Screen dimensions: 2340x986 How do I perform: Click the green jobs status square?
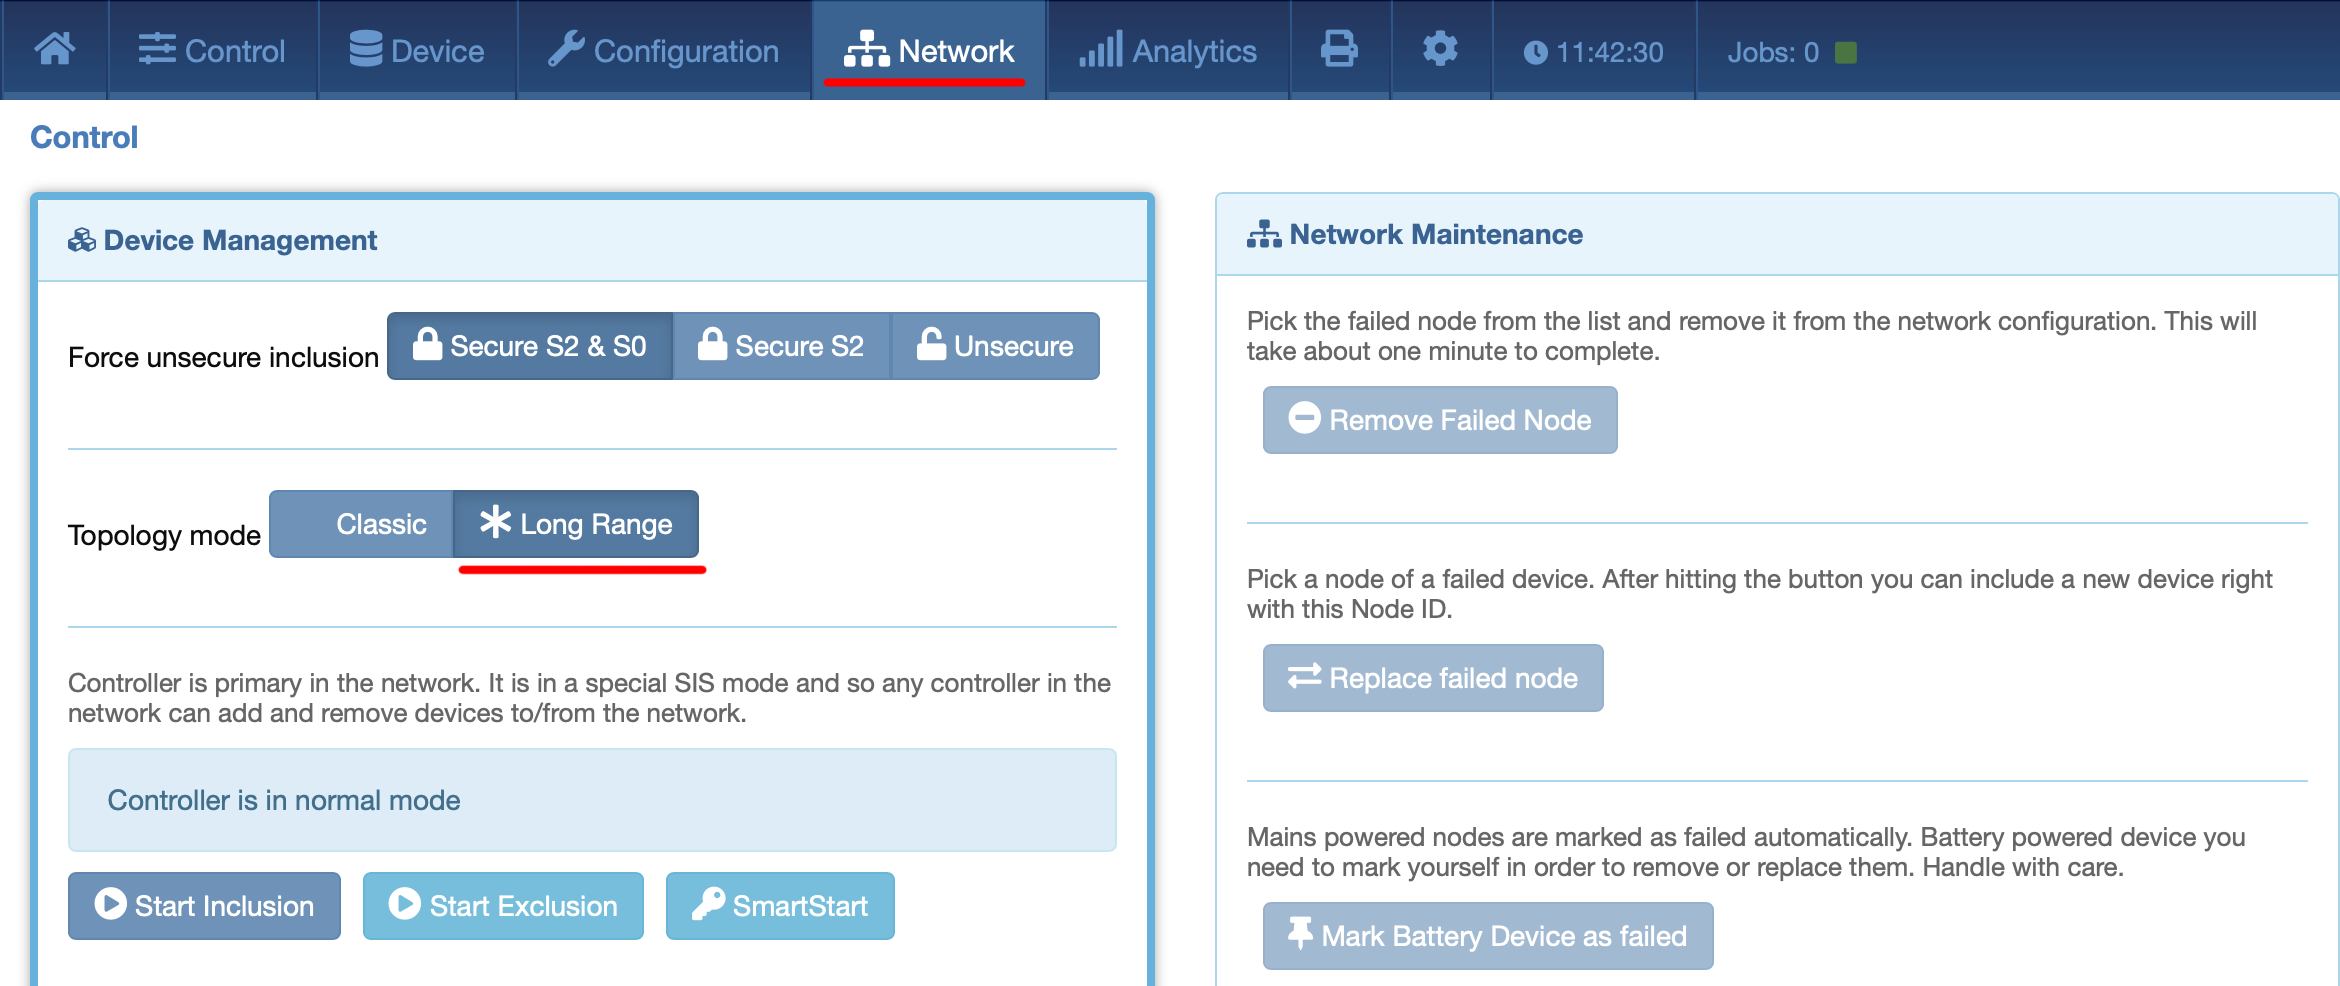[1846, 52]
